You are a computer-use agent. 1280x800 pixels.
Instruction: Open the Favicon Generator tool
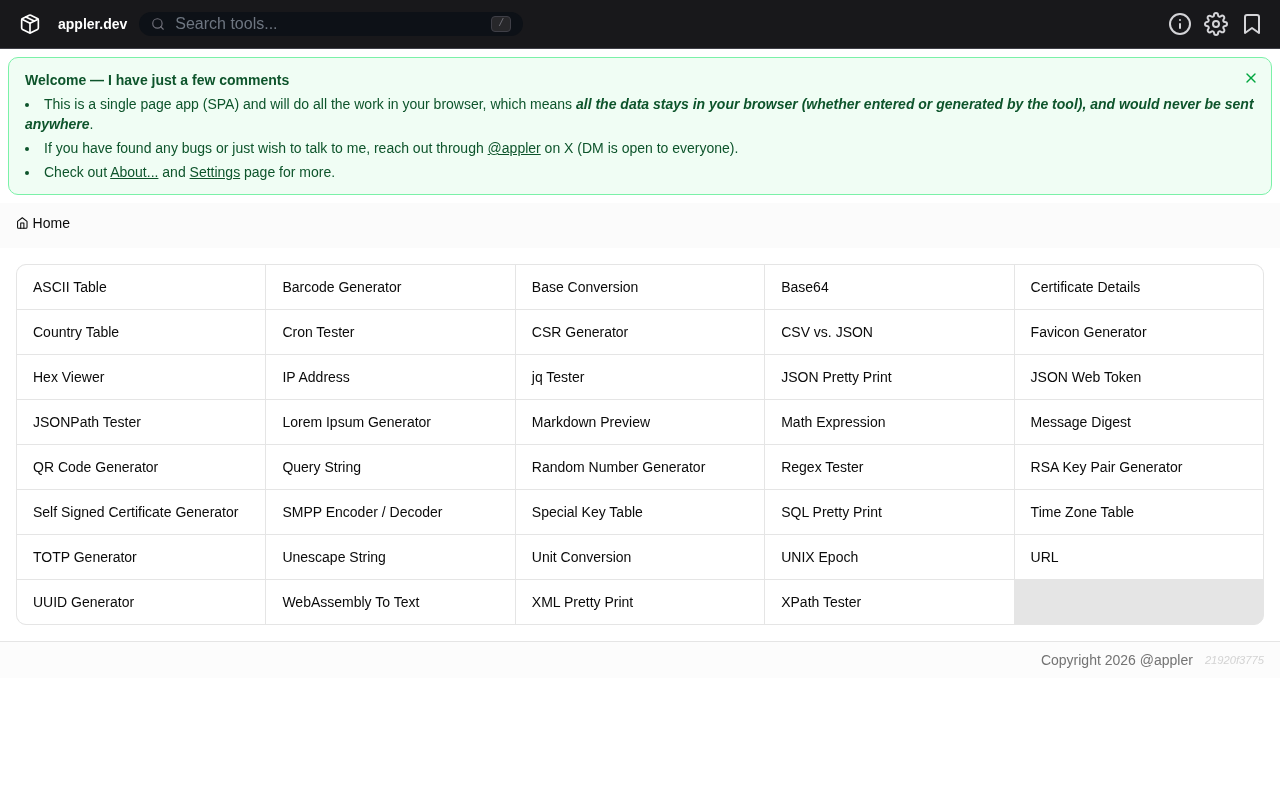(x=1088, y=332)
